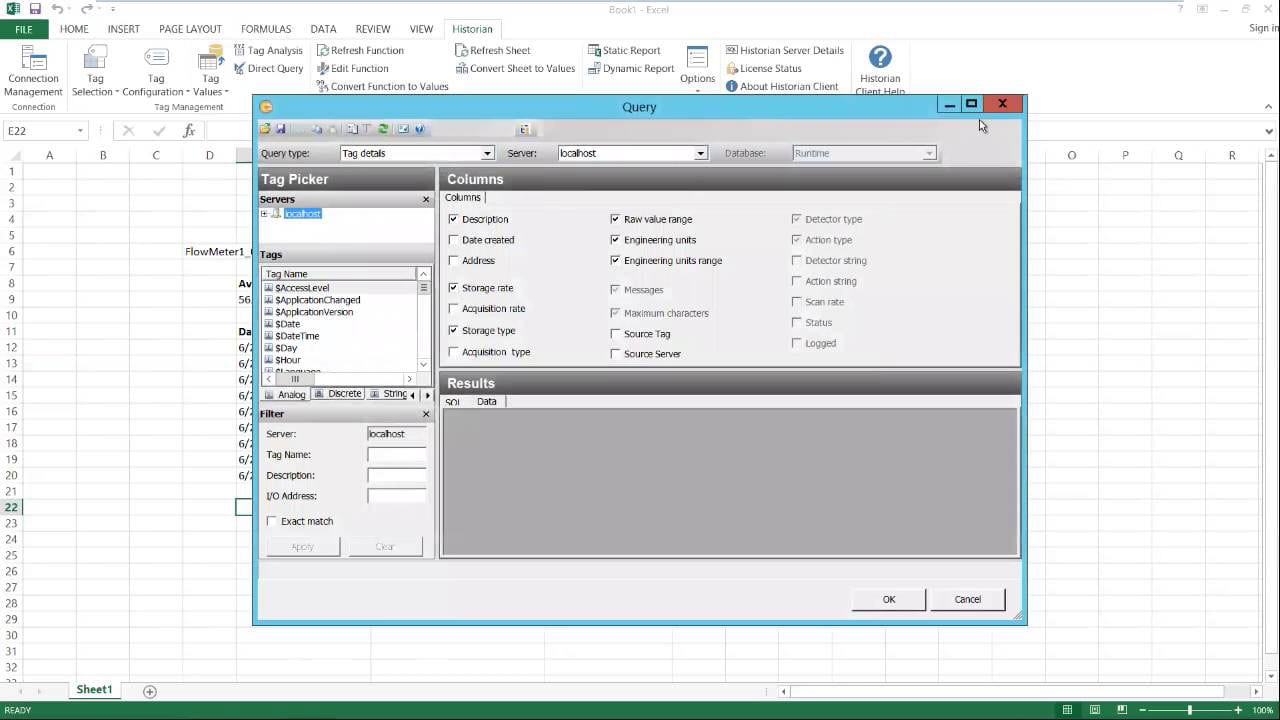
Task: Save workbook from Excel quick access toolbar
Action: (x=35, y=9)
